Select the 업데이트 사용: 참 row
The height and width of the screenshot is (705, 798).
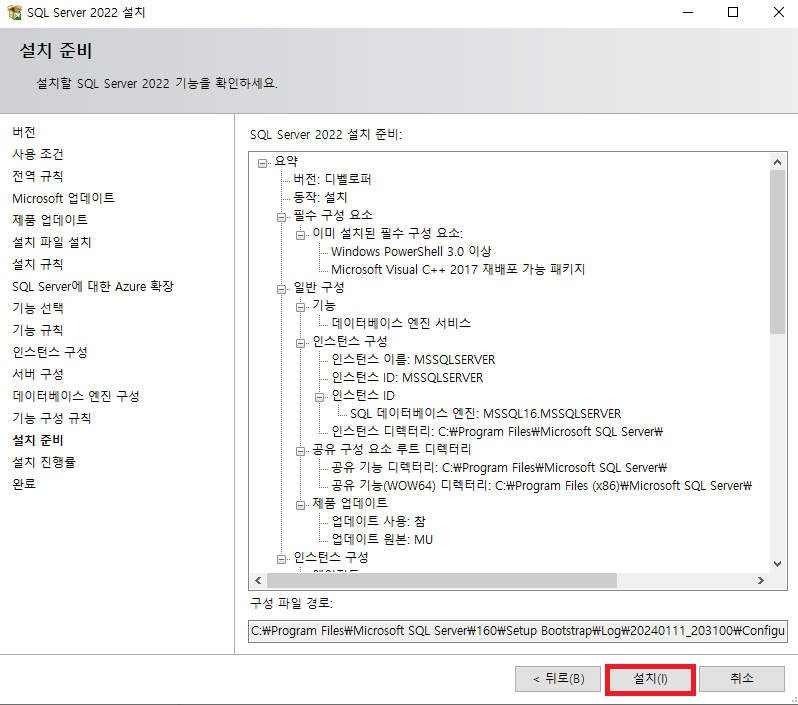pyautogui.click(x=378, y=521)
